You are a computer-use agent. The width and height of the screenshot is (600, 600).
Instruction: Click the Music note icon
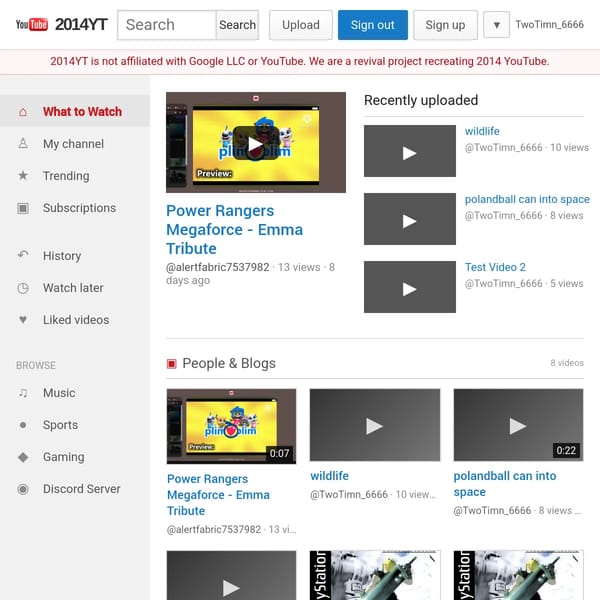(23, 393)
